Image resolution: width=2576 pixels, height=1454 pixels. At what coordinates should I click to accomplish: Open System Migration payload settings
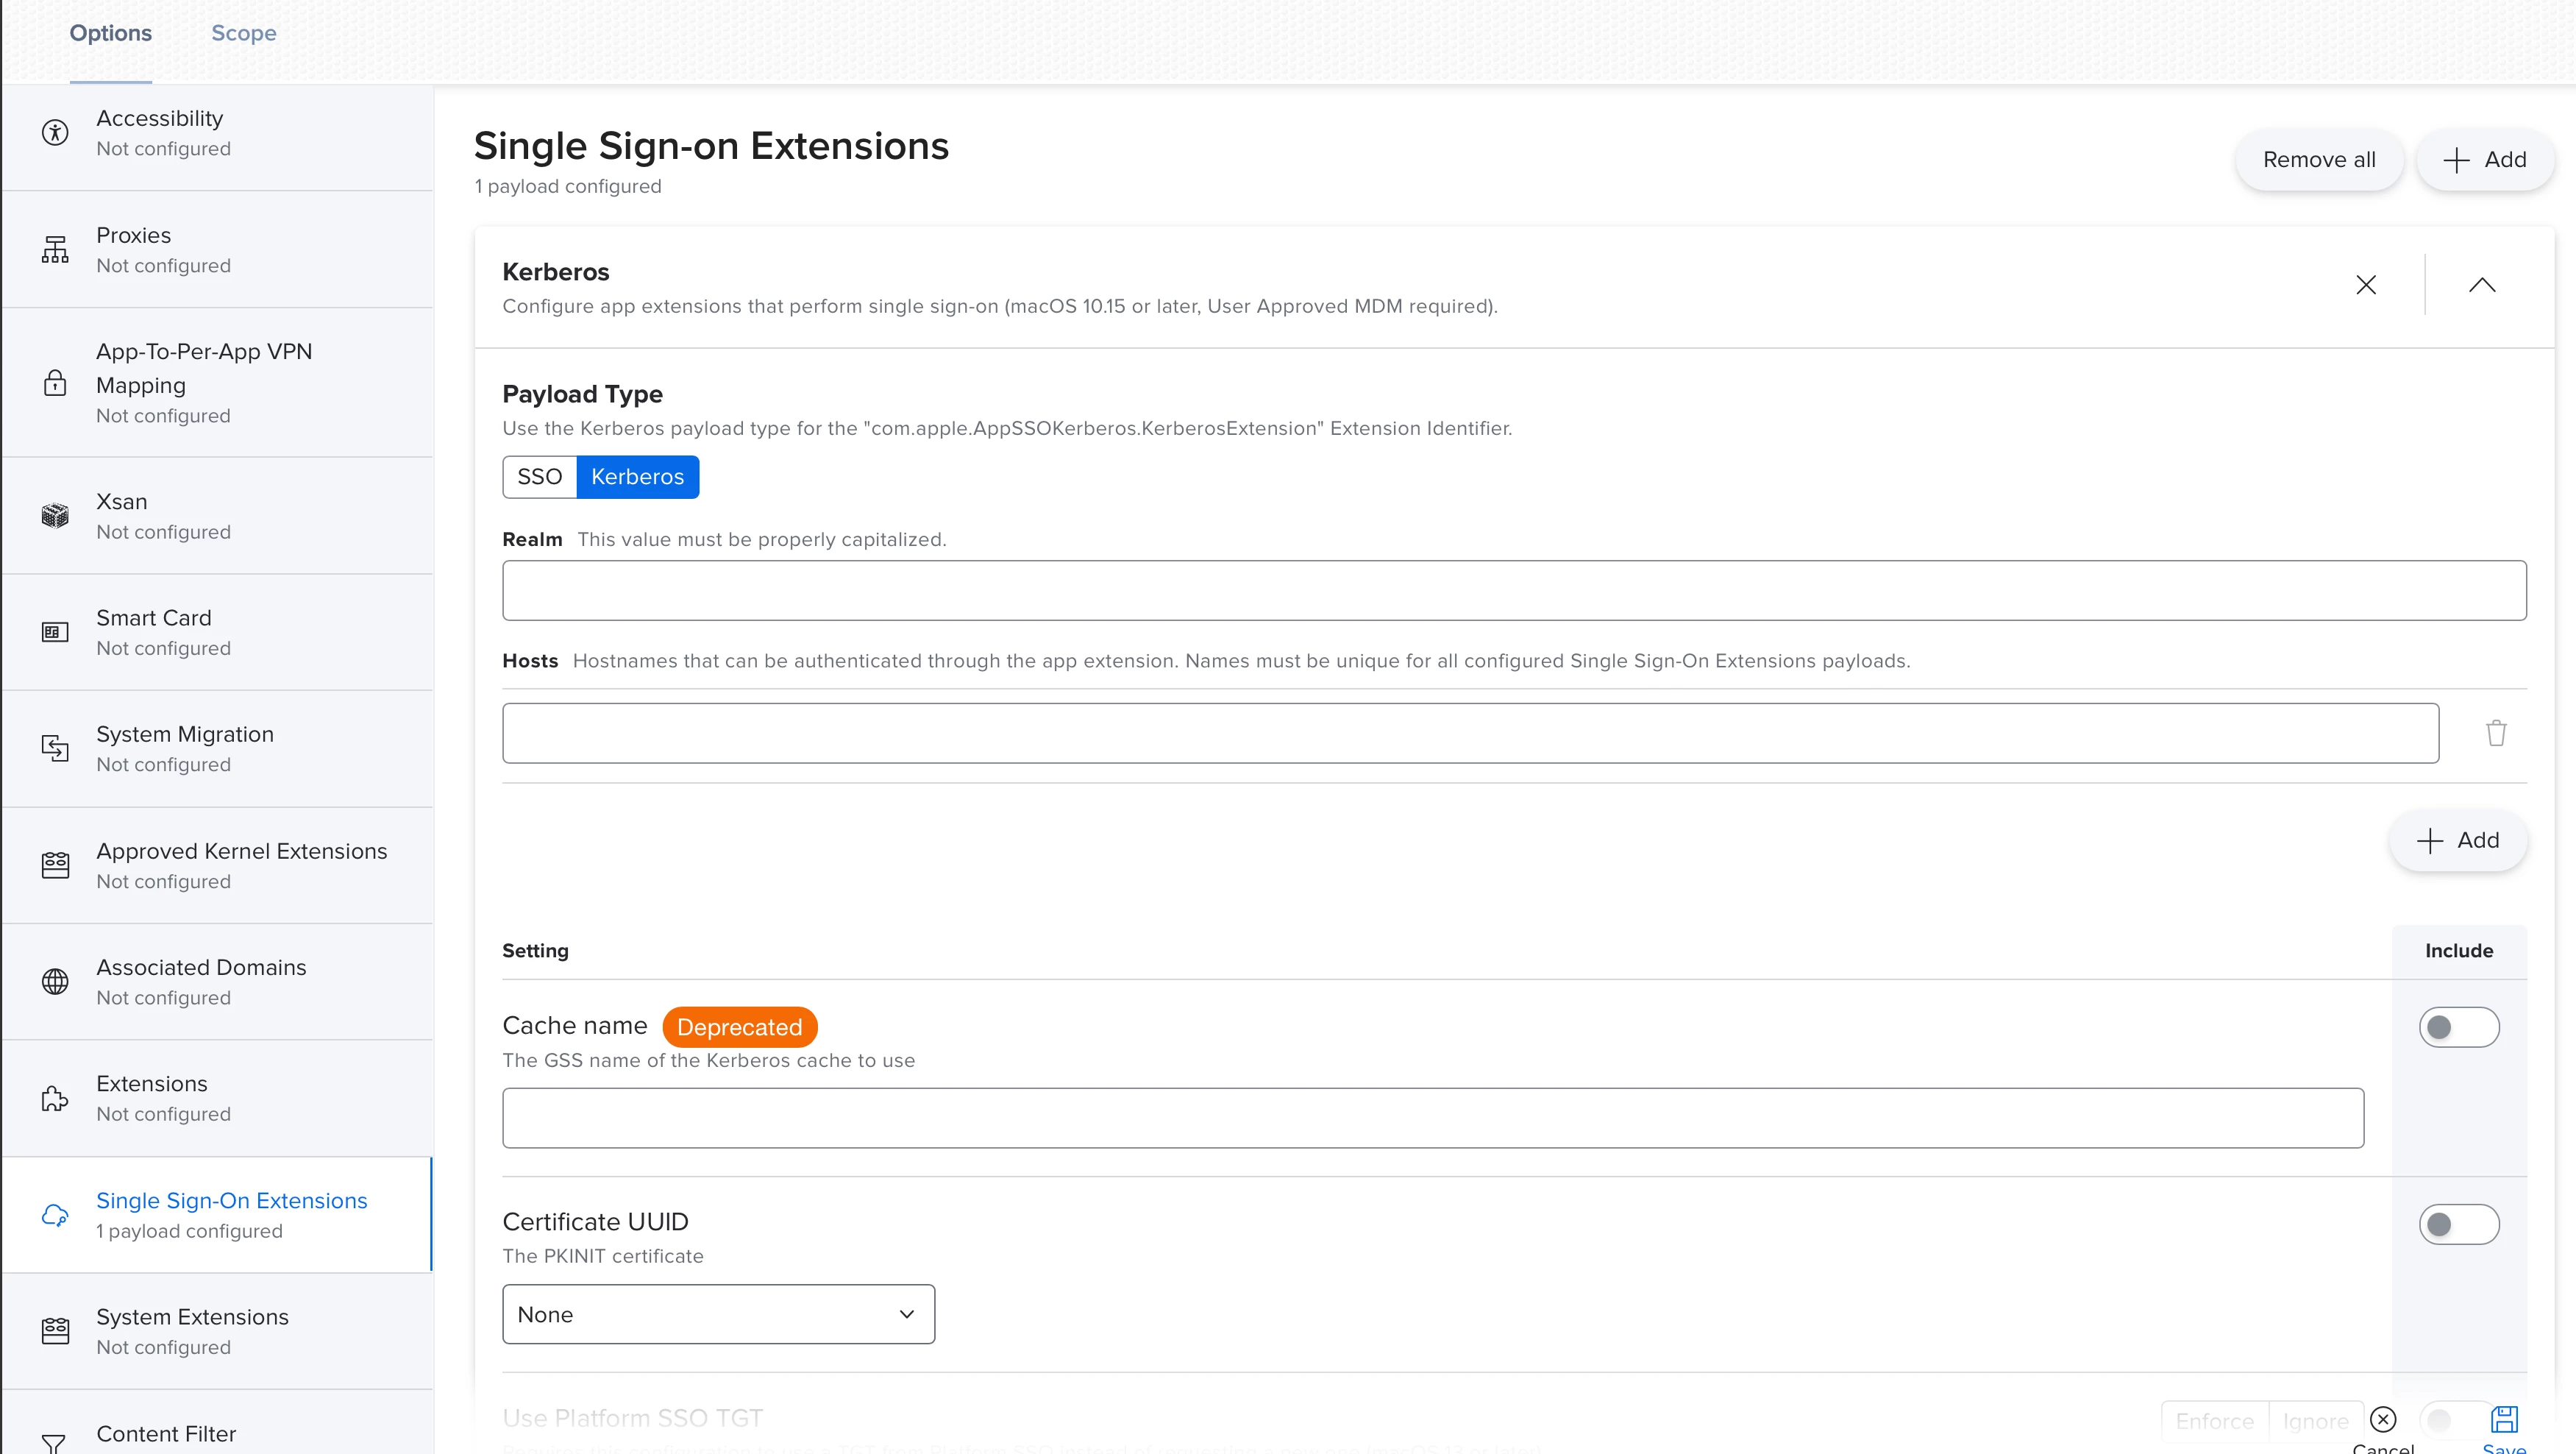185,748
